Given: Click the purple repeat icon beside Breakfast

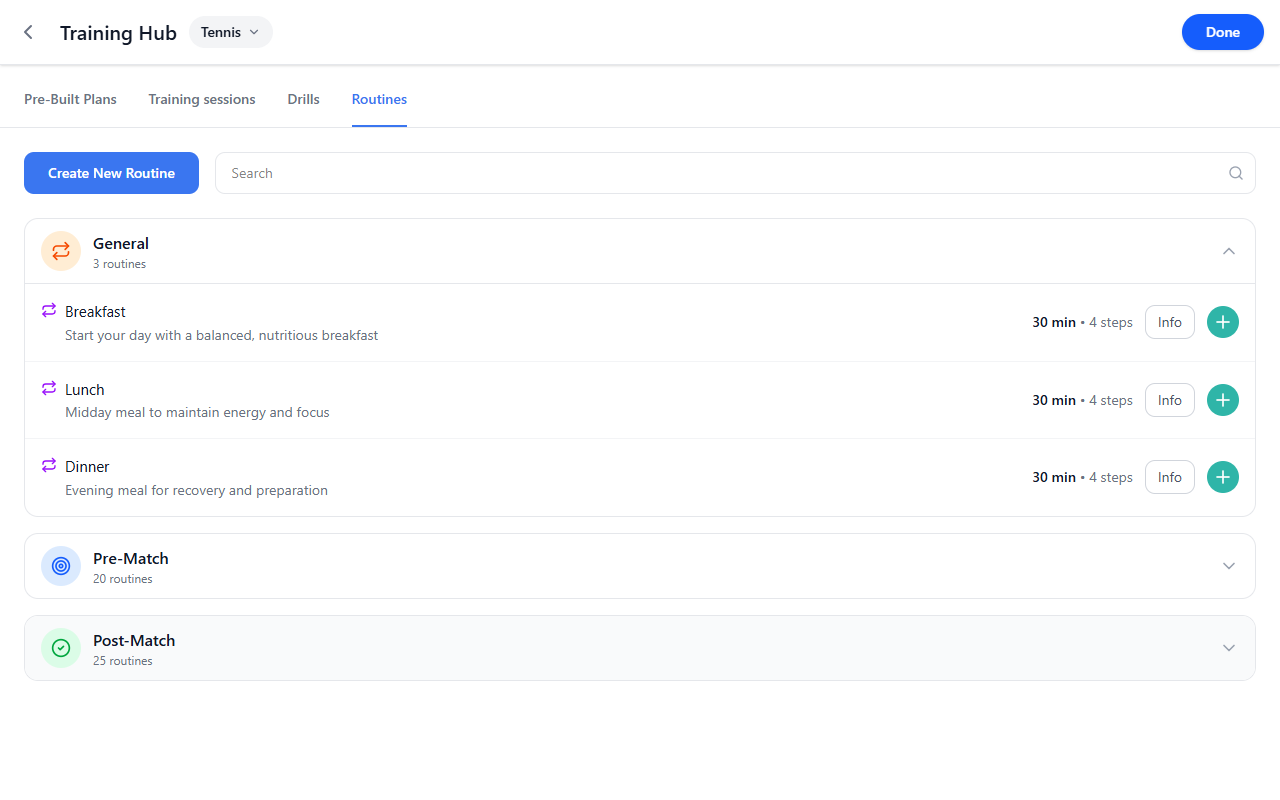Looking at the screenshot, I should (49, 311).
